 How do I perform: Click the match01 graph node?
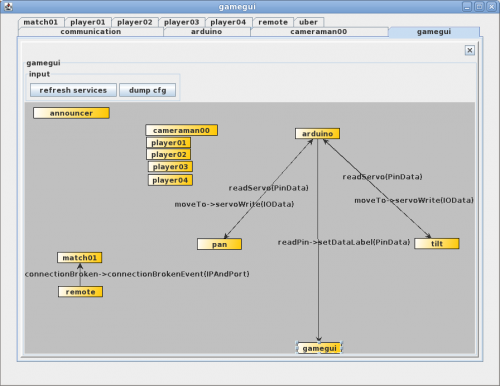pos(80,258)
